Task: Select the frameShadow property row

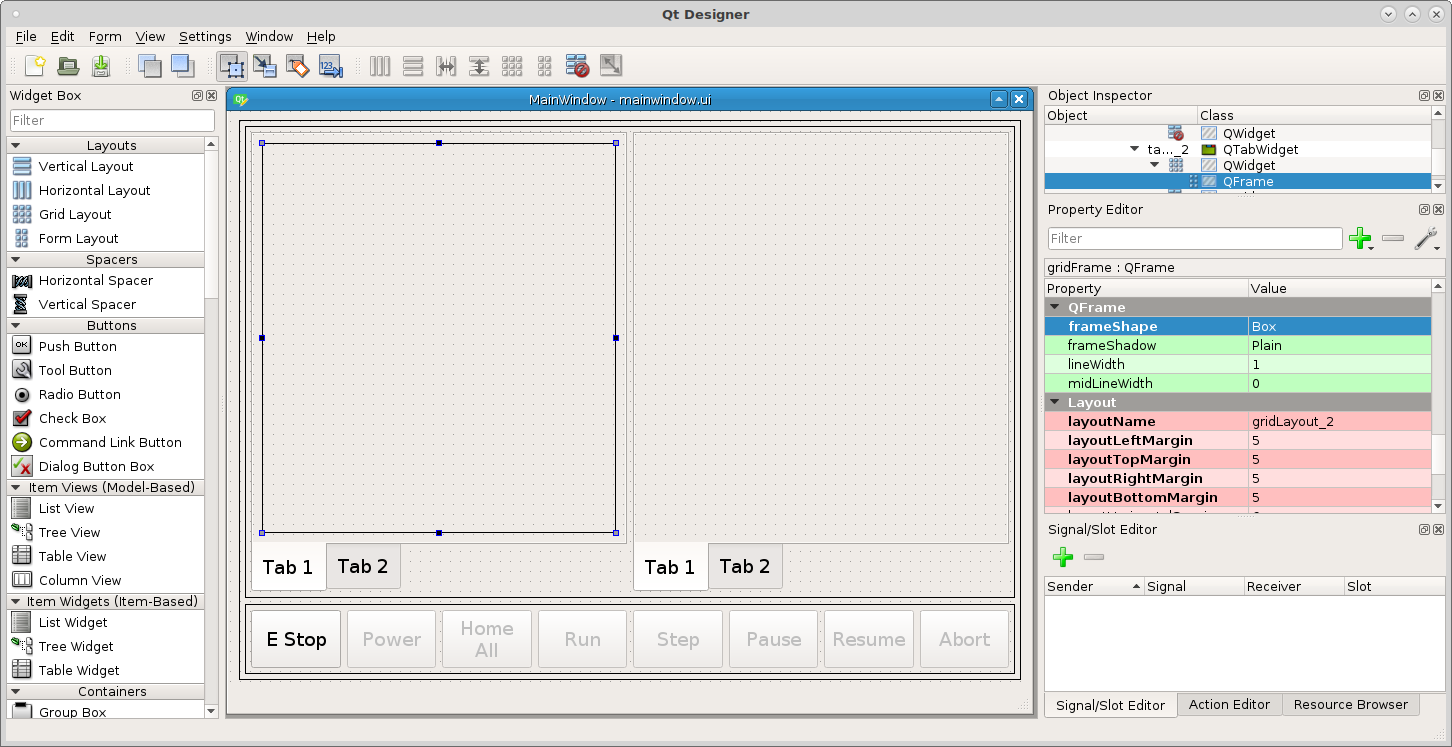Action: coord(1238,345)
